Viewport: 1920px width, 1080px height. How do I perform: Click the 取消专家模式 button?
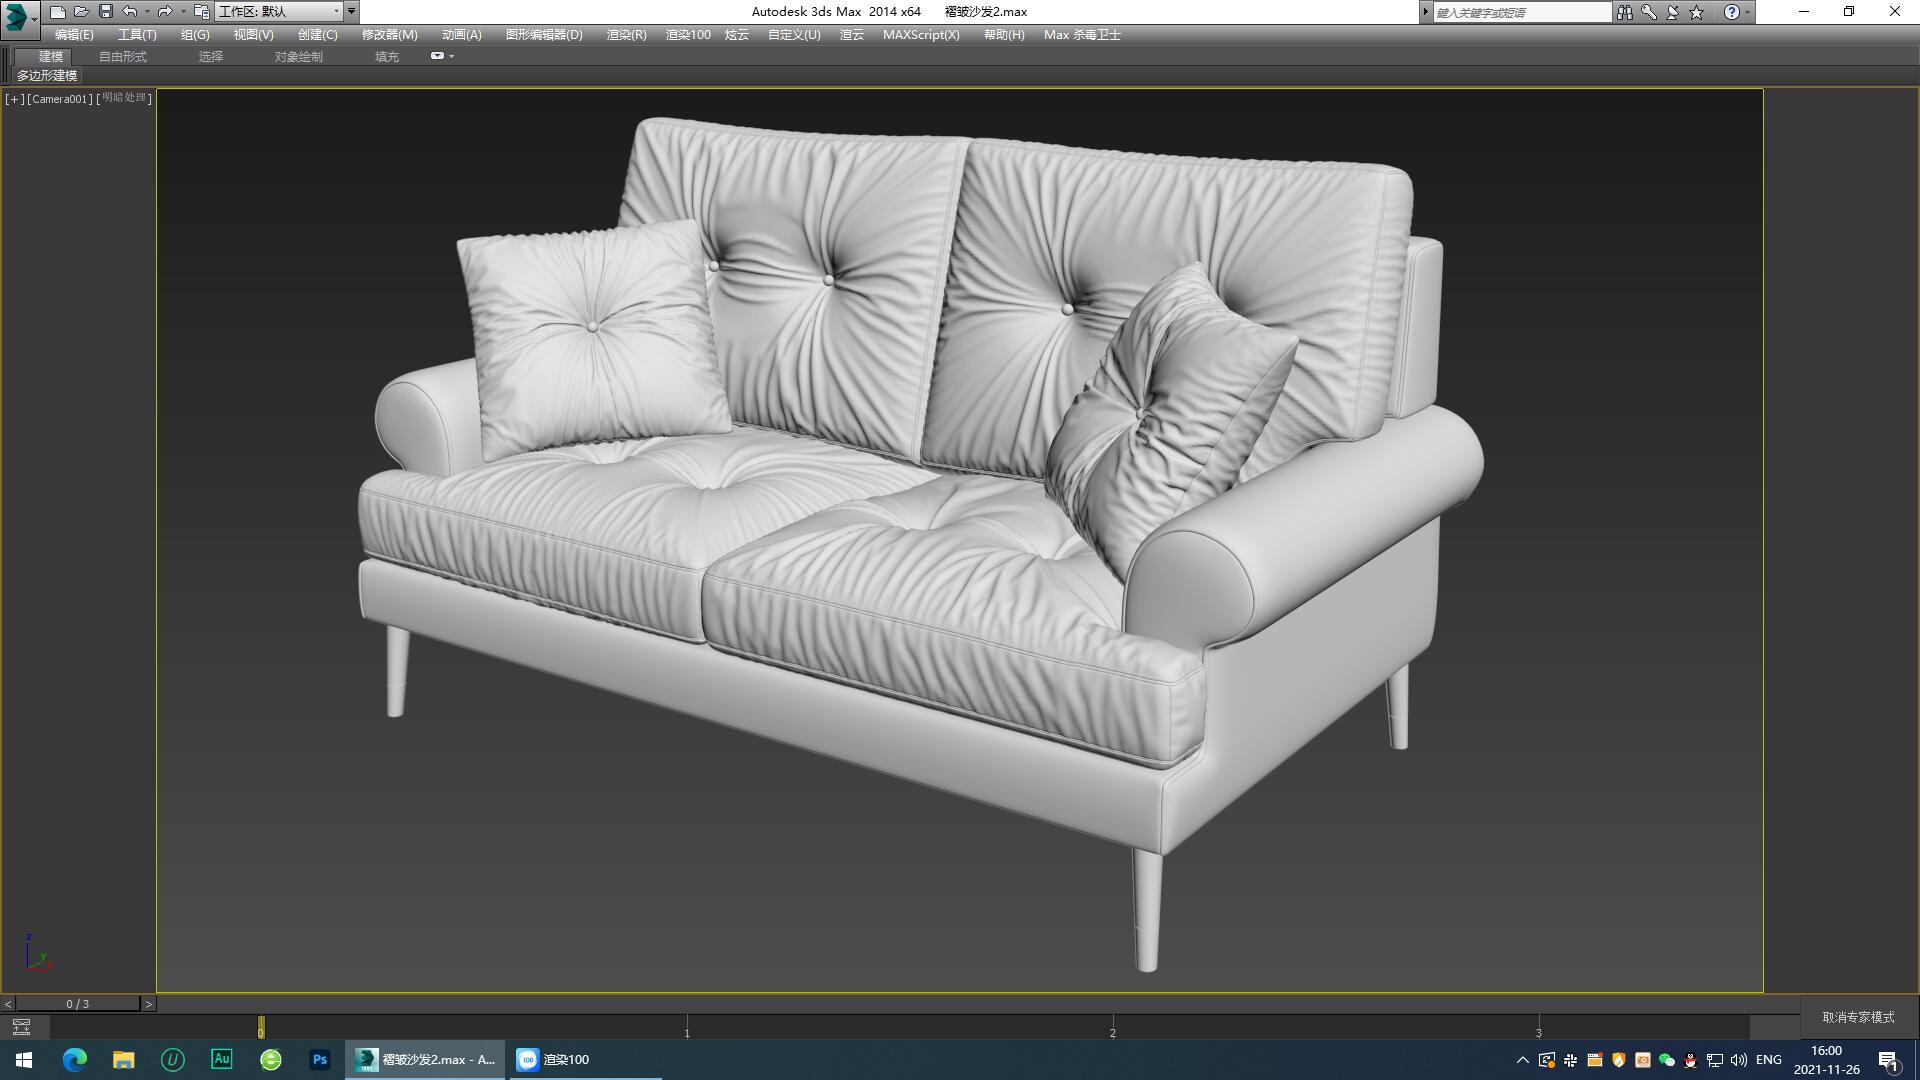[1858, 1016]
